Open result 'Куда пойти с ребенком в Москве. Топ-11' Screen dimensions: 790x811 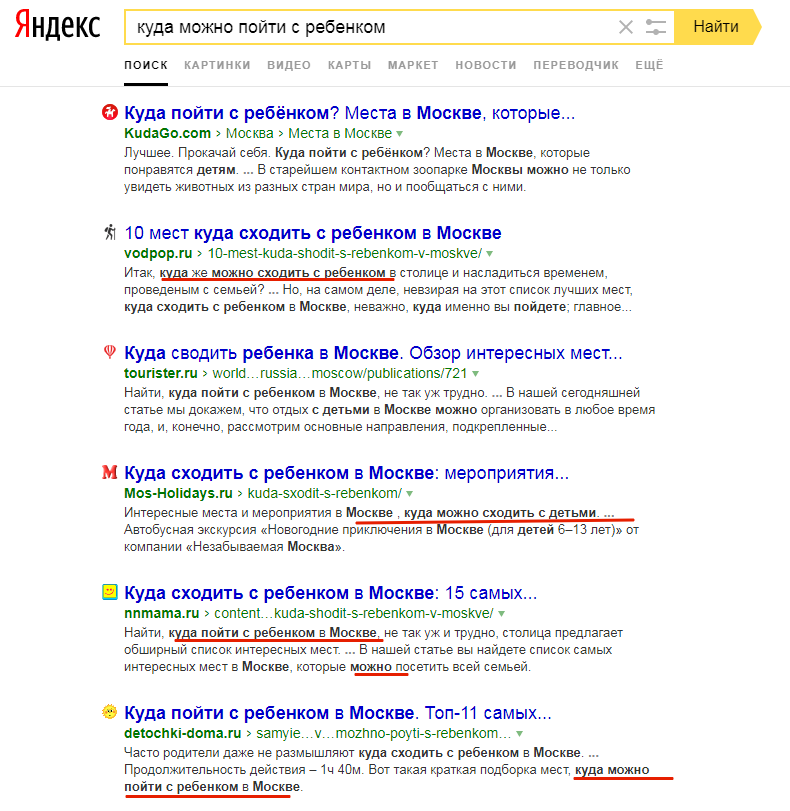pos(338,713)
